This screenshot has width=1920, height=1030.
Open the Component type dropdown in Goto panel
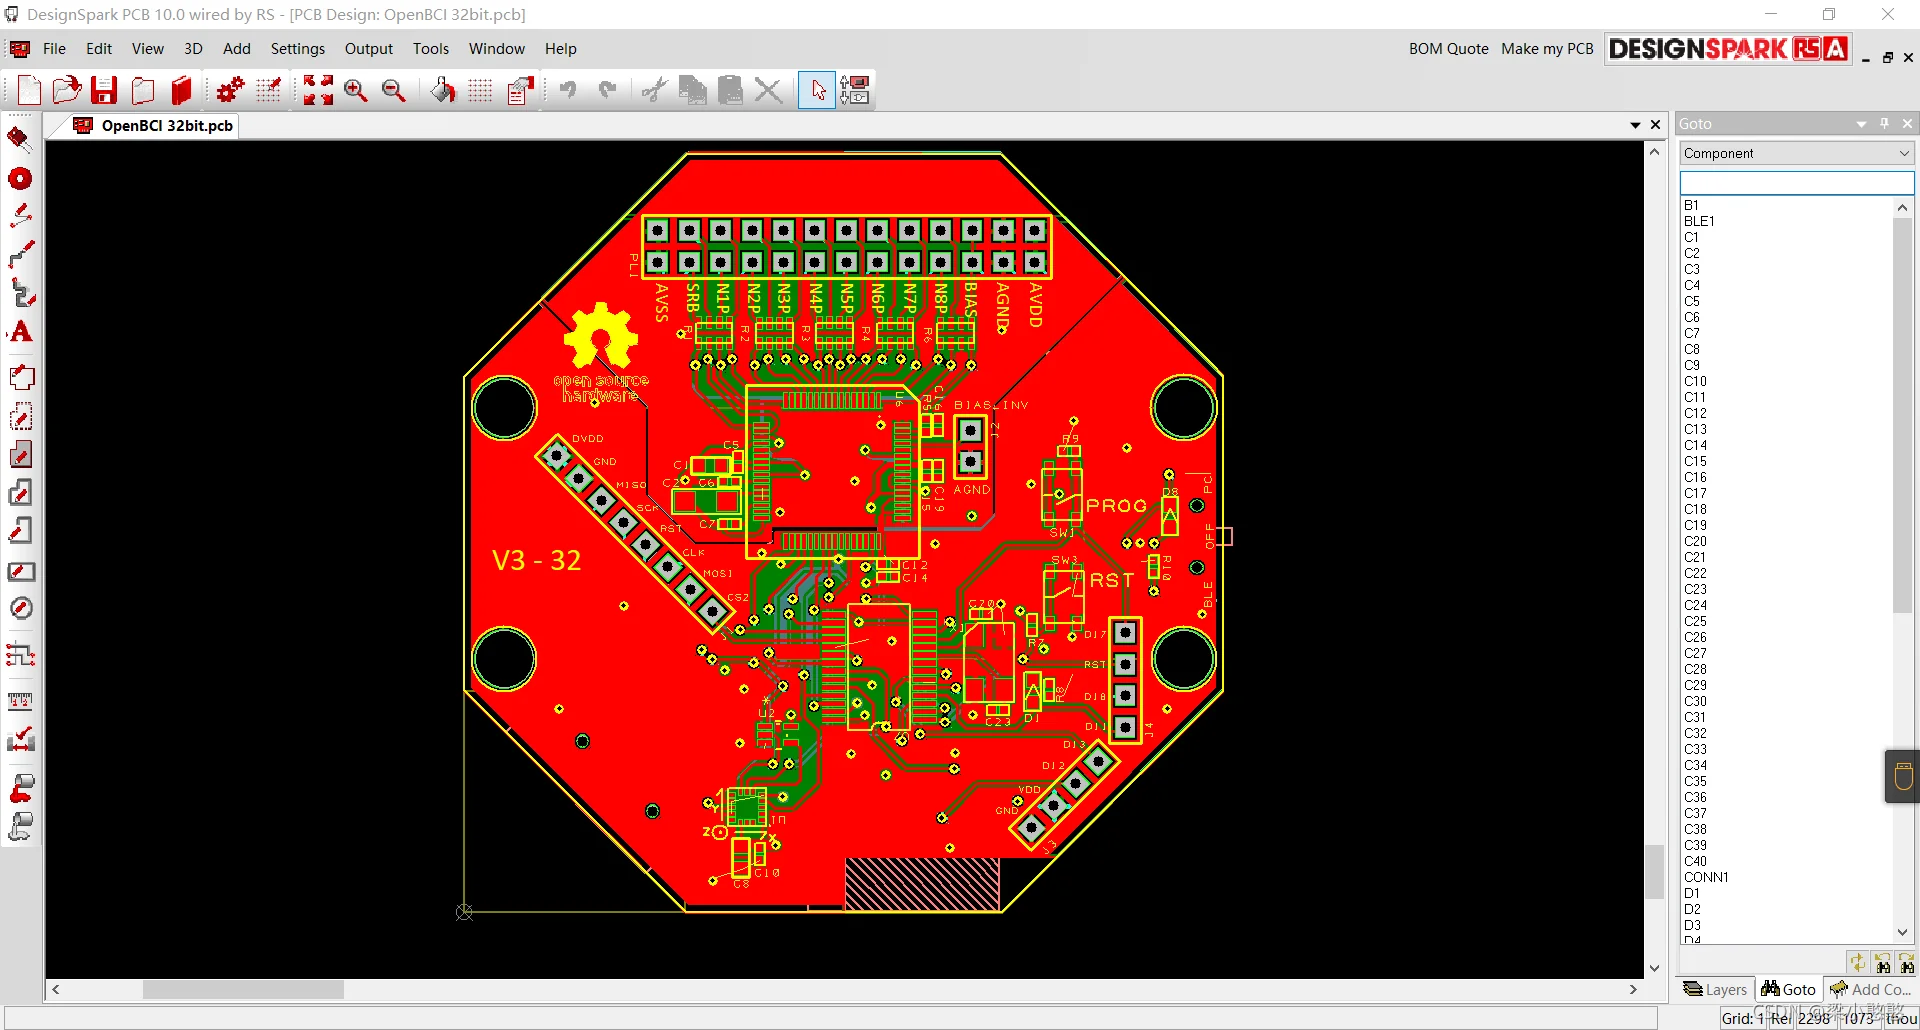coord(1904,152)
